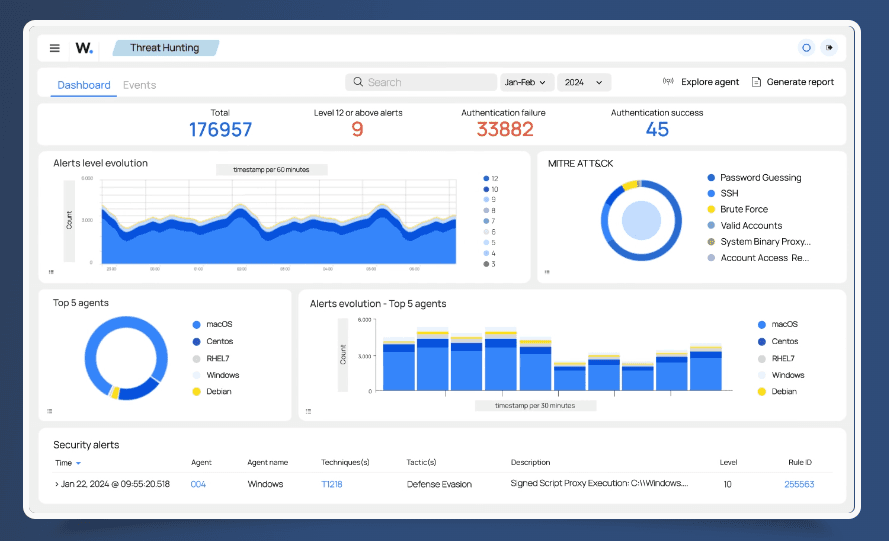Click the Explore agent signal icon
The width and height of the screenshot is (889, 541).
[x=668, y=82]
